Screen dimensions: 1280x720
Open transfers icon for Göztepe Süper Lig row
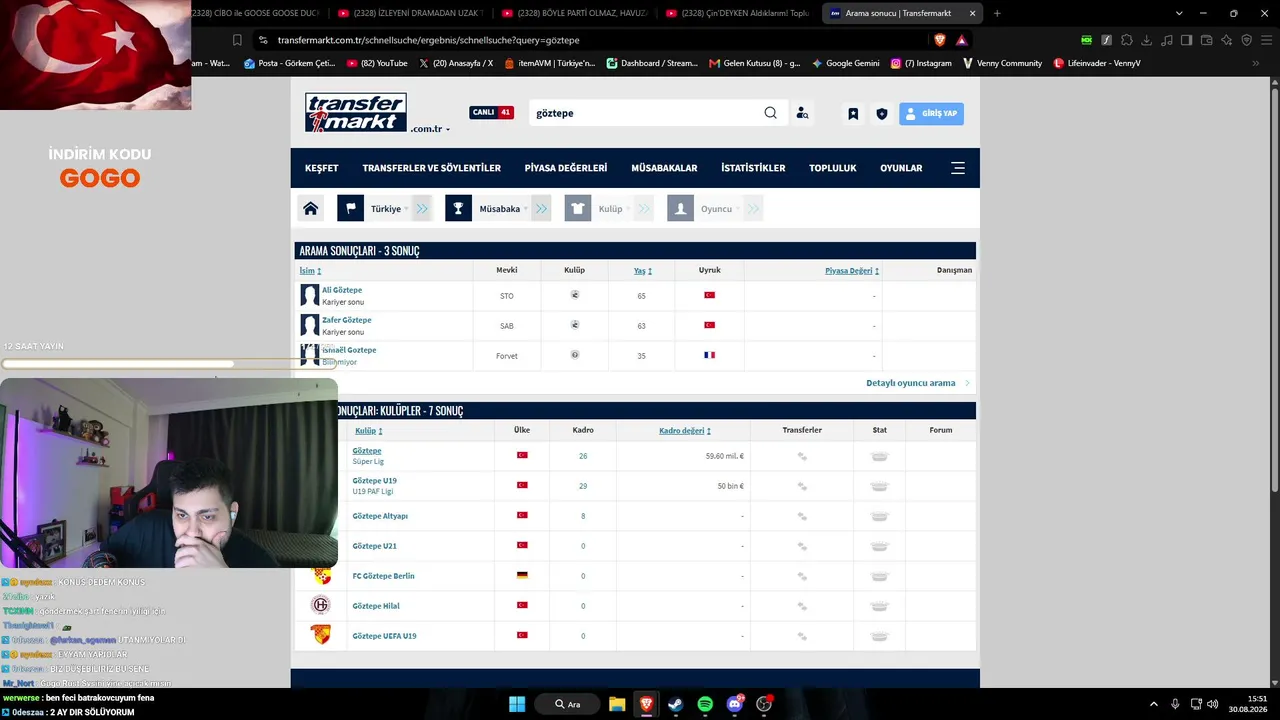(x=802, y=456)
